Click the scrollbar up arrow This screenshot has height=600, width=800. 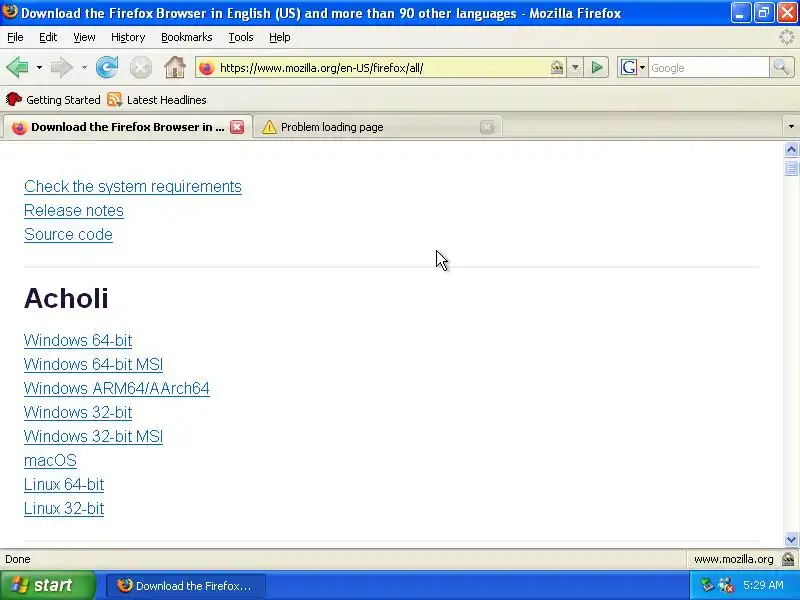pyautogui.click(x=791, y=149)
